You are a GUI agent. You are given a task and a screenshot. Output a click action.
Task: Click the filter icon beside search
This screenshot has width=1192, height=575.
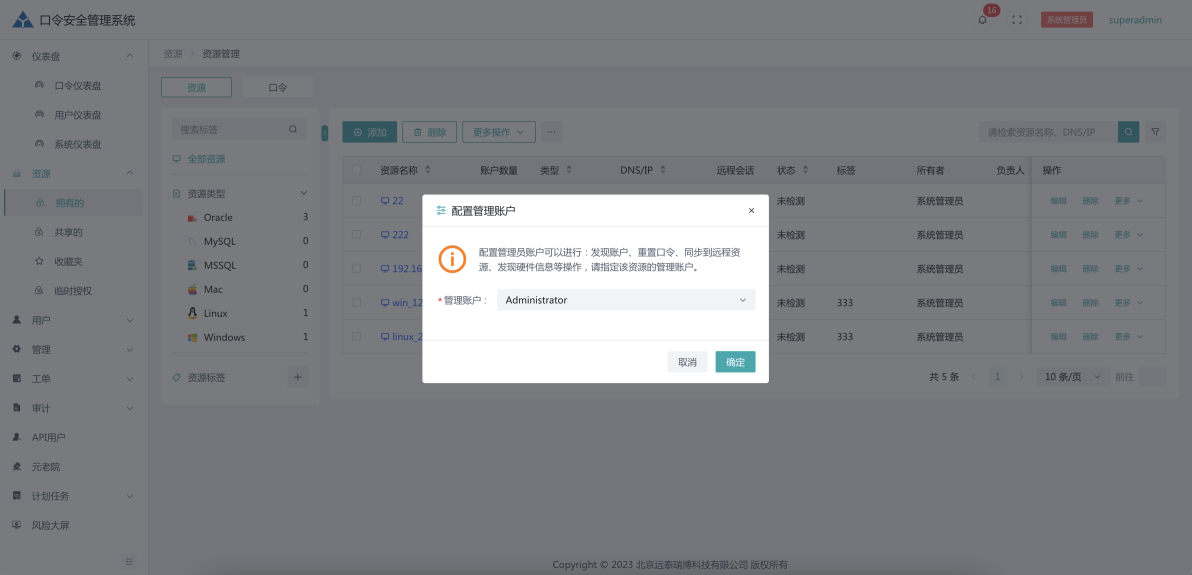point(1155,132)
